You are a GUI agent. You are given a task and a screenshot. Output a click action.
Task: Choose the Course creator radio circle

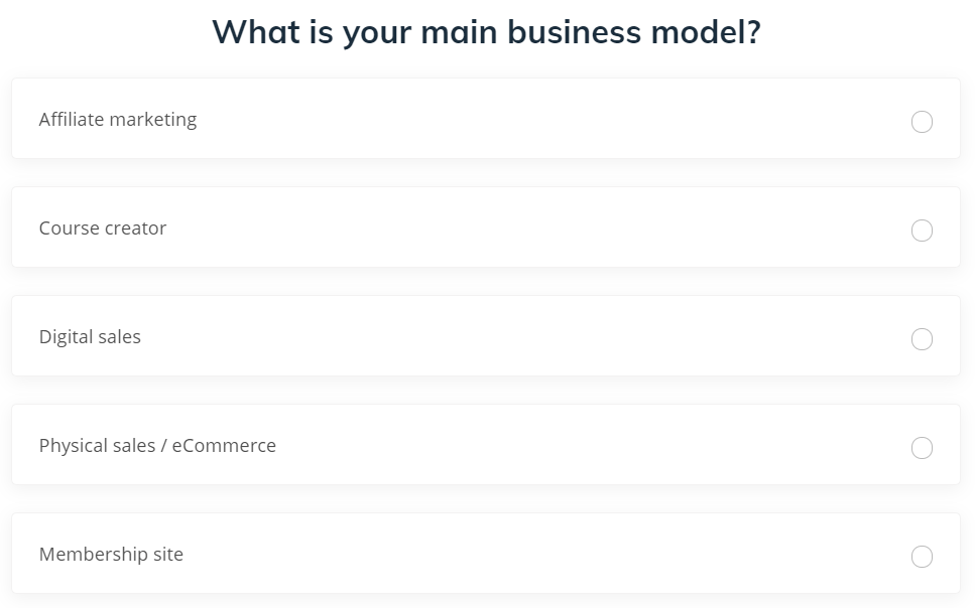coord(922,230)
